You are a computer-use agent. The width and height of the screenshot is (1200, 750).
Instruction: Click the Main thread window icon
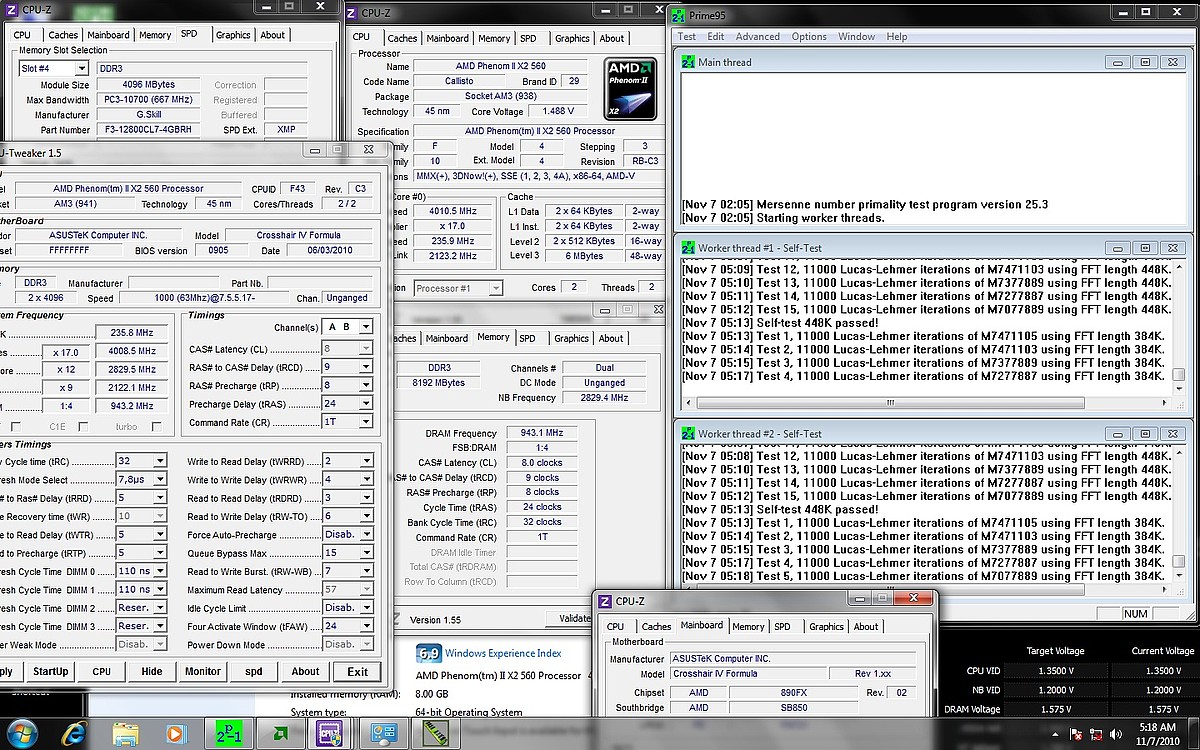pyautogui.click(x=687, y=62)
